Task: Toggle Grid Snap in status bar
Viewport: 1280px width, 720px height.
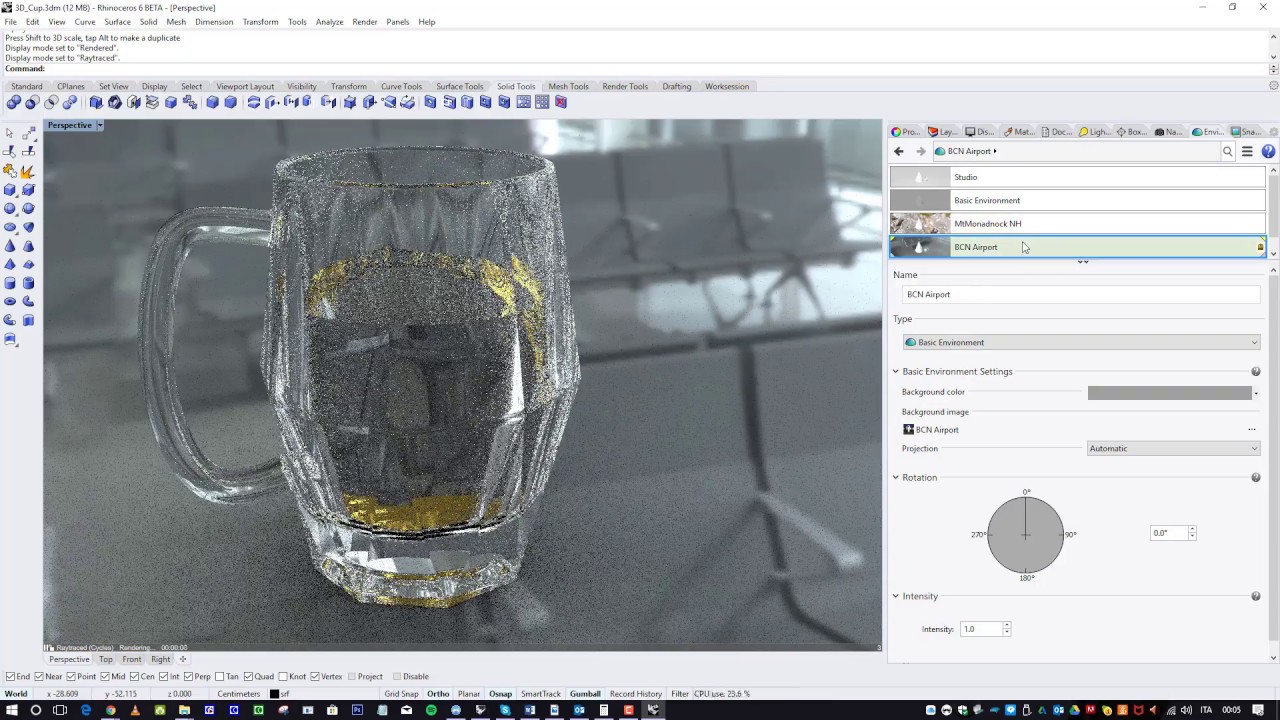Action: [x=401, y=694]
